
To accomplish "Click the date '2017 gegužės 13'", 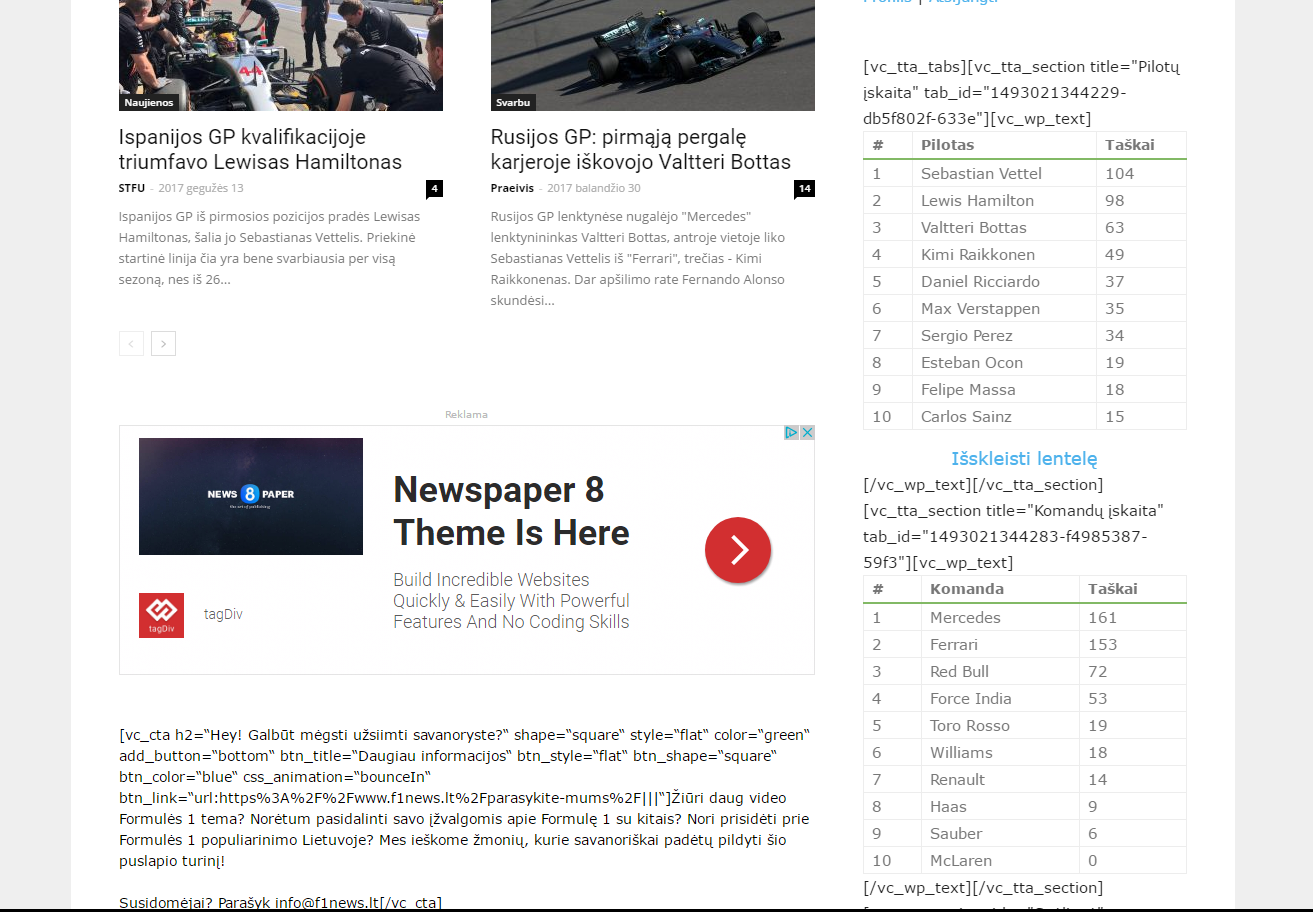I will point(201,188).
